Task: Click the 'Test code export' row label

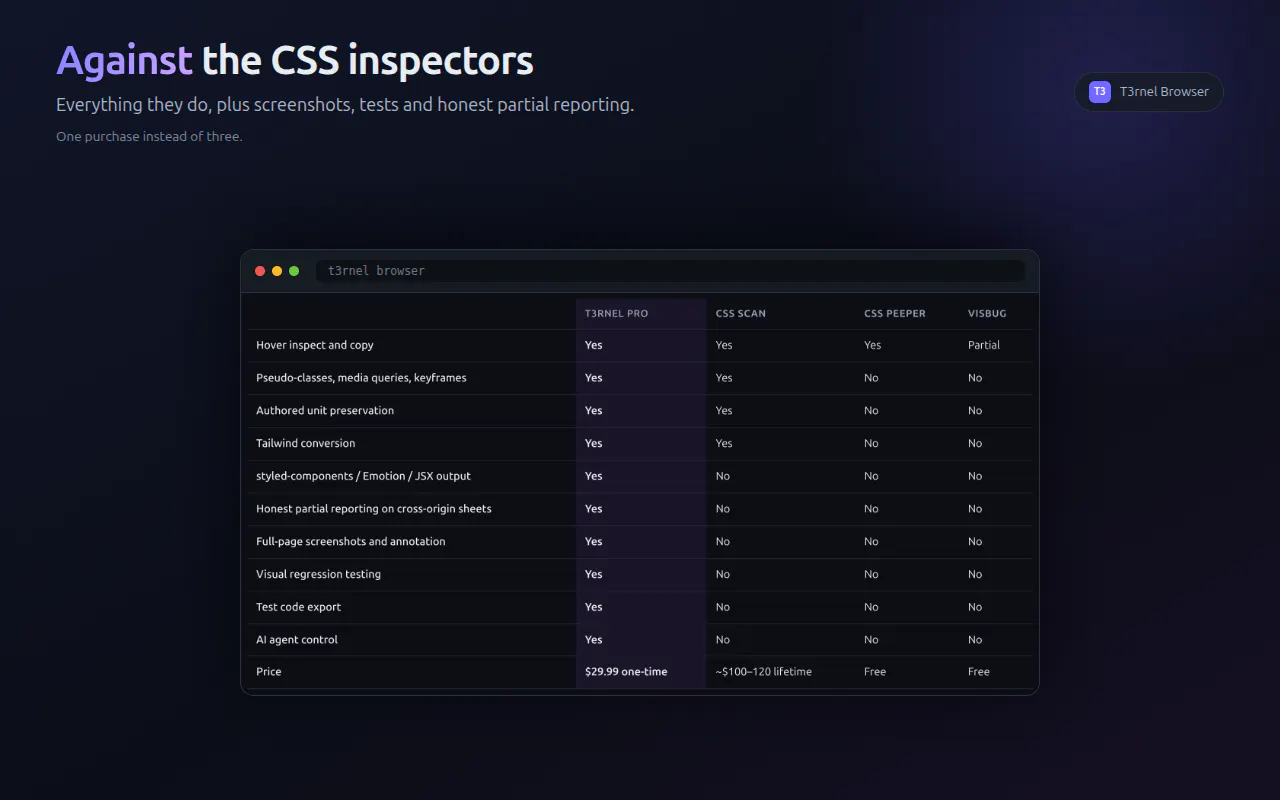Action: click(x=298, y=608)
